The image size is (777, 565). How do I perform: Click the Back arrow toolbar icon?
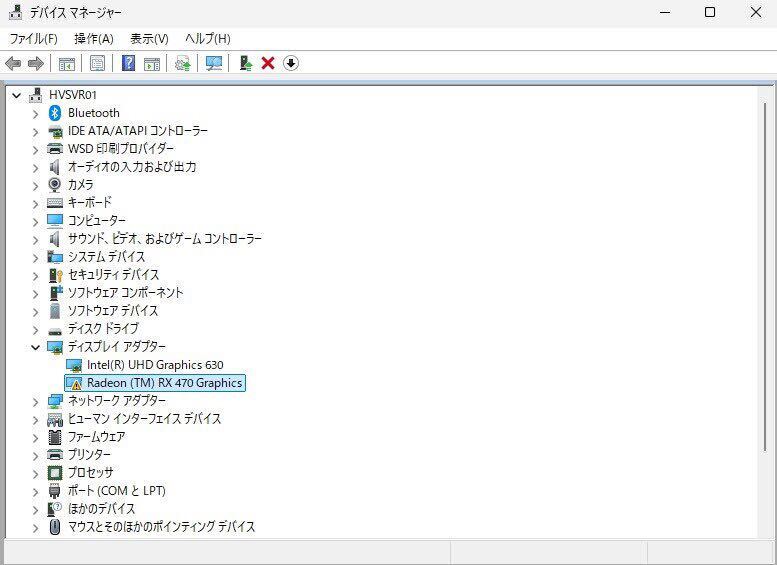coord(13,63)
